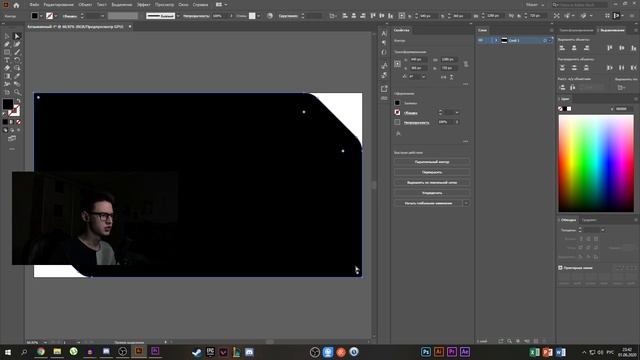640x360 pixels.
Task: Select the Eyedropper tool
Action: coord(17,76)
